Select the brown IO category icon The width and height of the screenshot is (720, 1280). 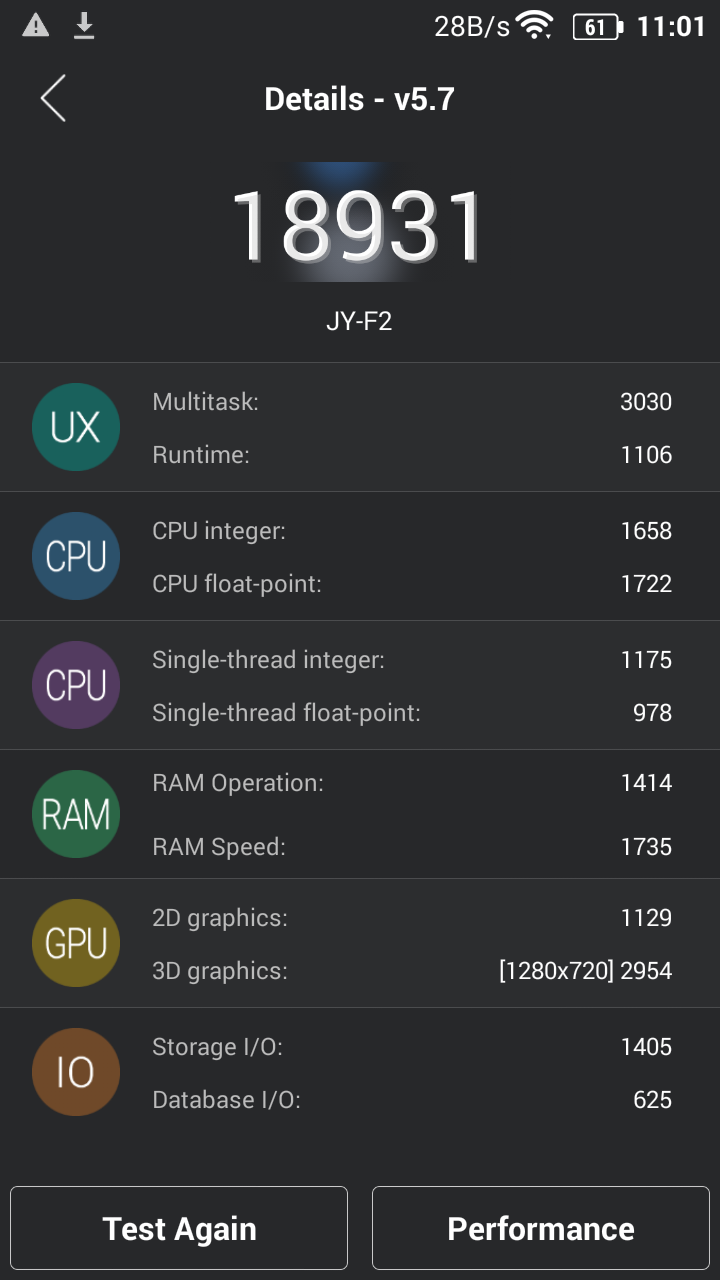coord(76,1072)
